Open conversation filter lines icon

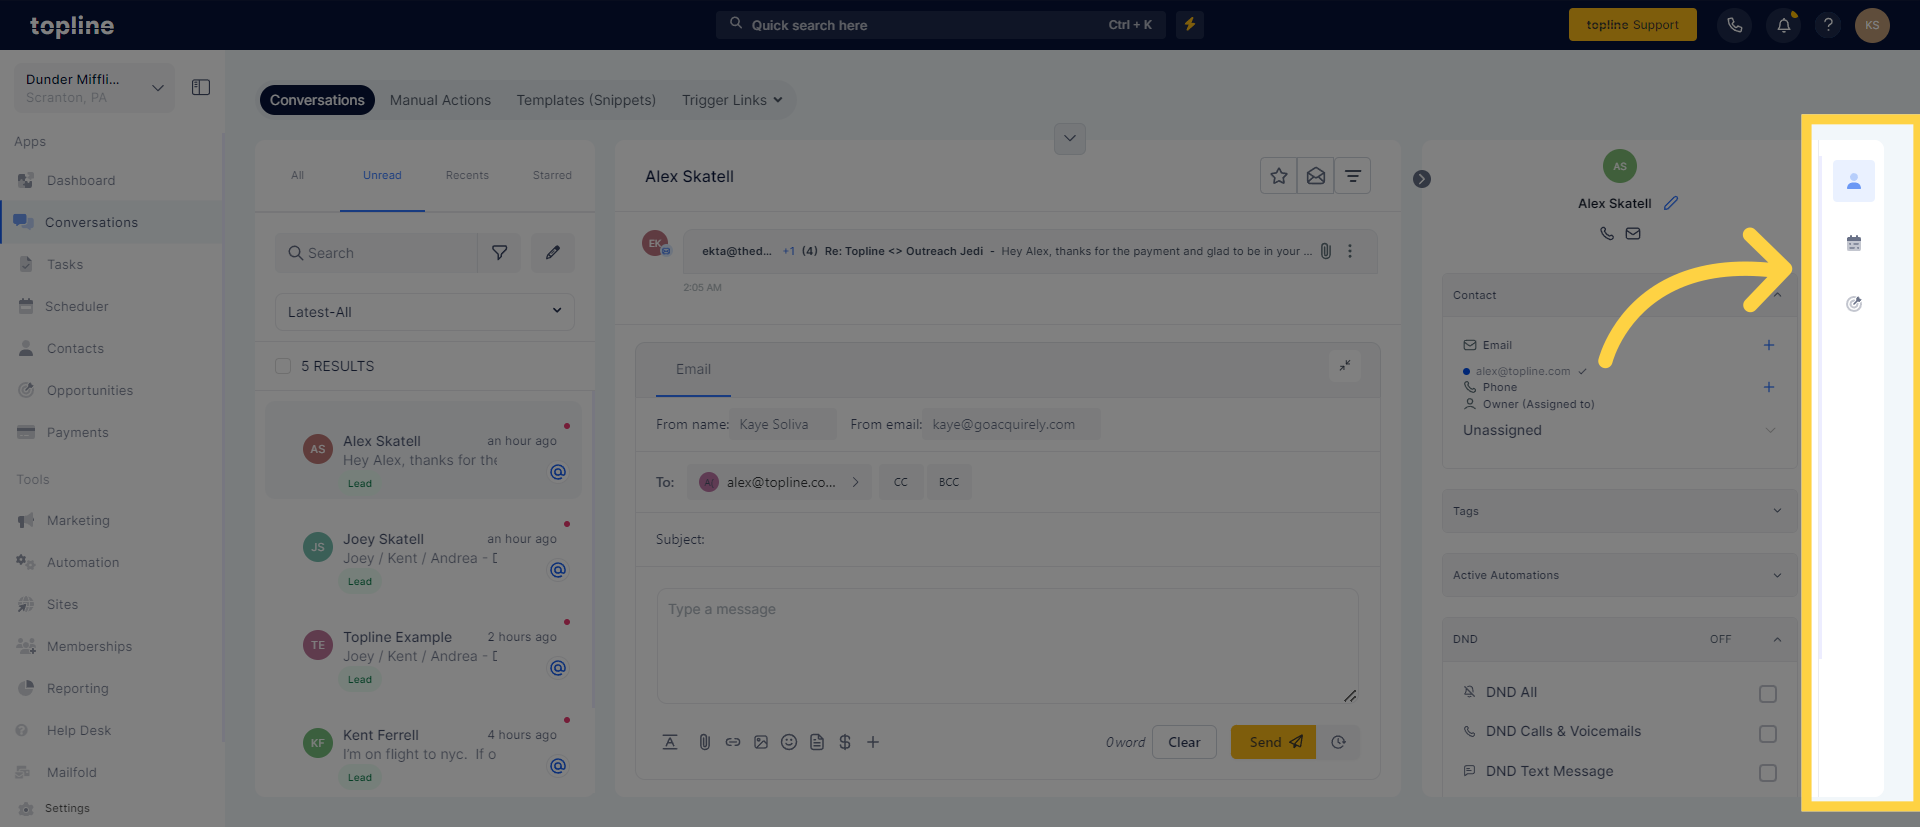(1352, 176)
